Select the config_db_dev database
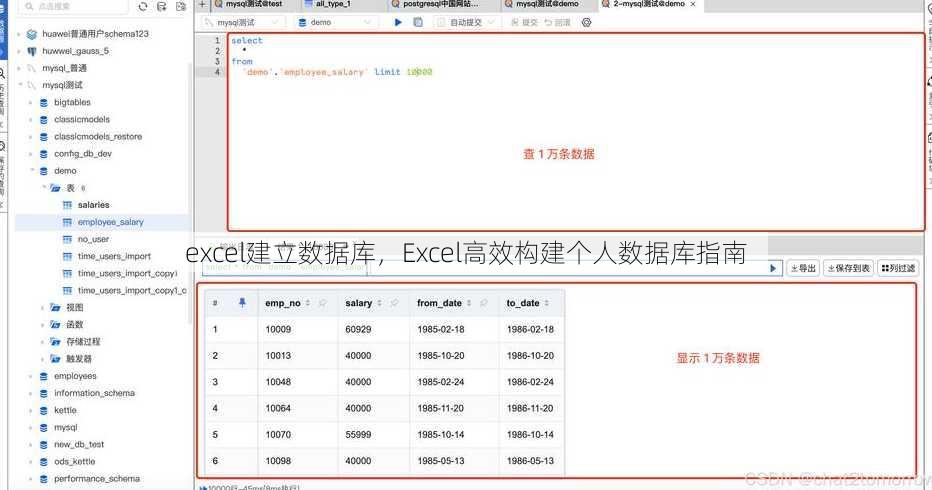The height and width of the screenshot is (490, 932). pyautogui.click(x=83, y=153)
